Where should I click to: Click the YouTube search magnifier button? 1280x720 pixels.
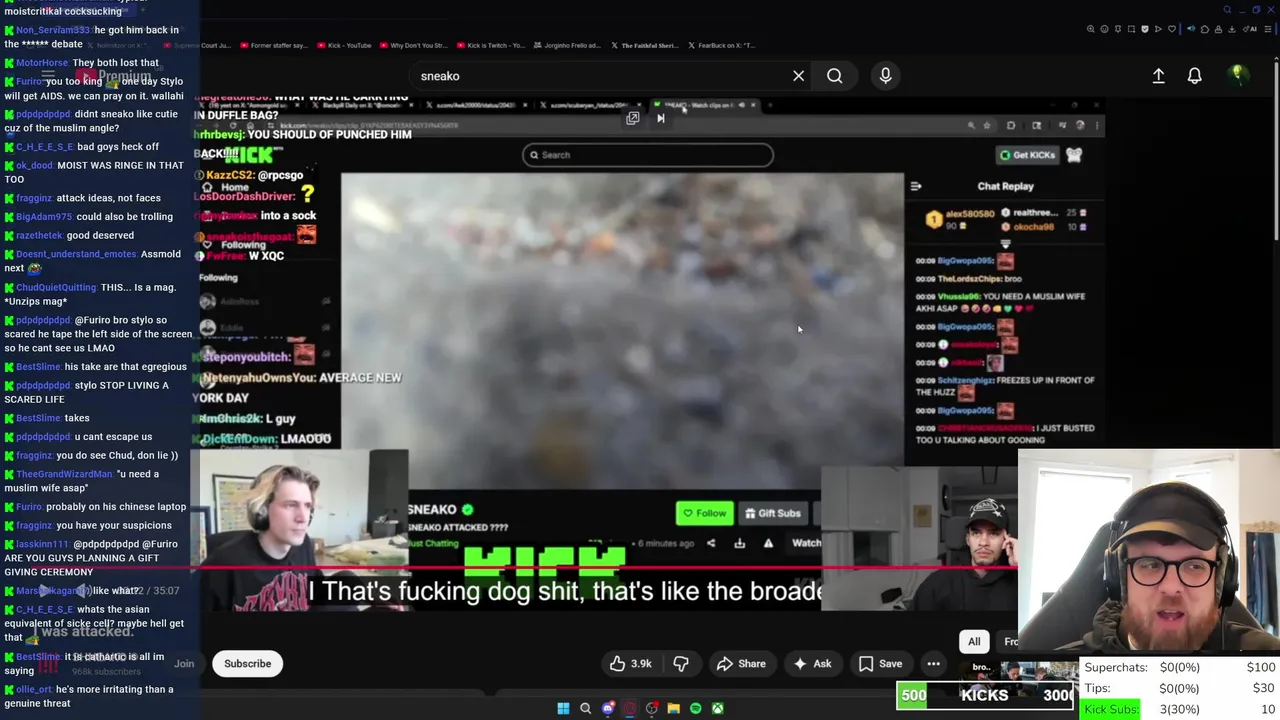click(834, 76)
